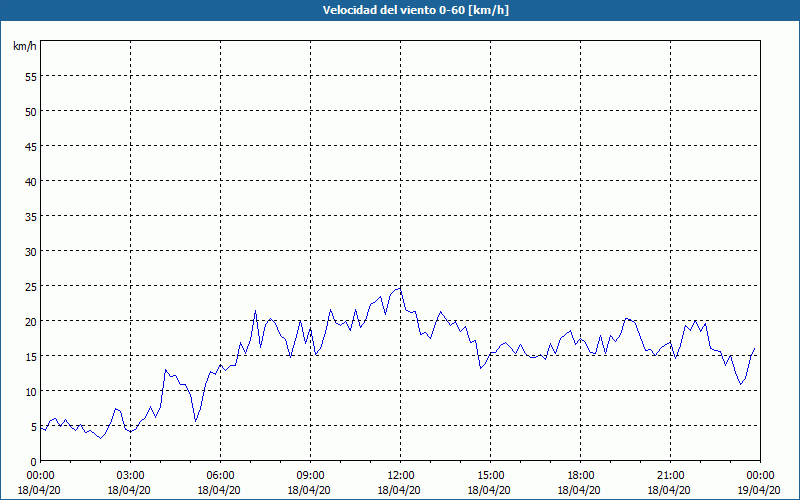Screen dimensions: 800x500
Task: Click the y-axis value 15
Action: pos(31,357)
